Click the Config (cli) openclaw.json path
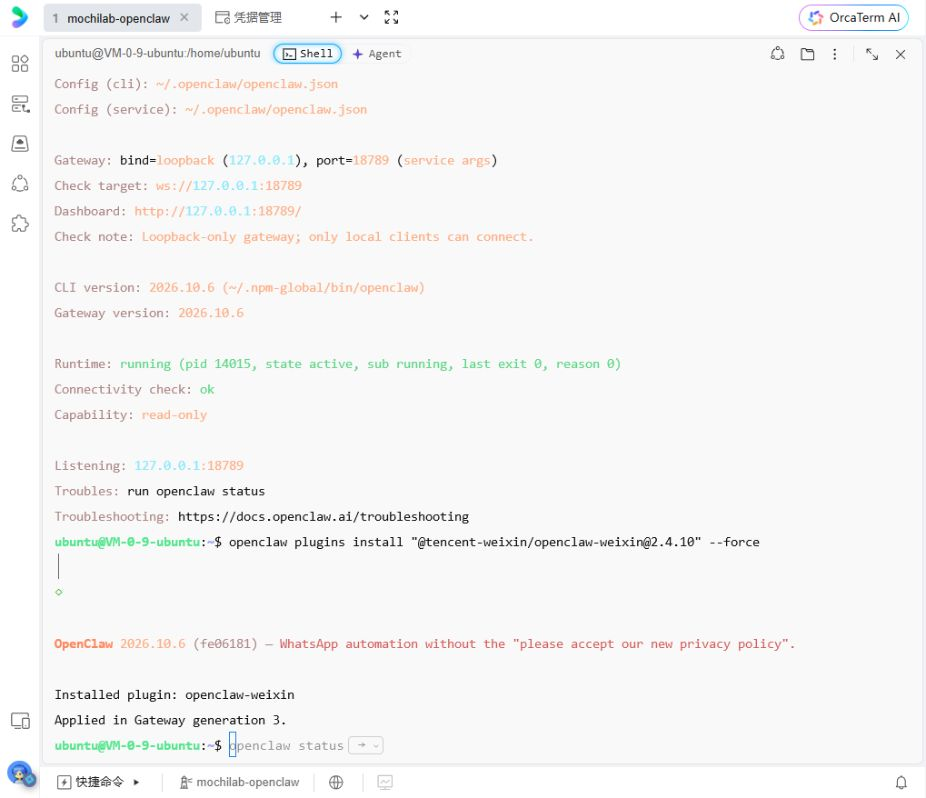Viewport: 926px width, 798px height. (x=247, y=84)
